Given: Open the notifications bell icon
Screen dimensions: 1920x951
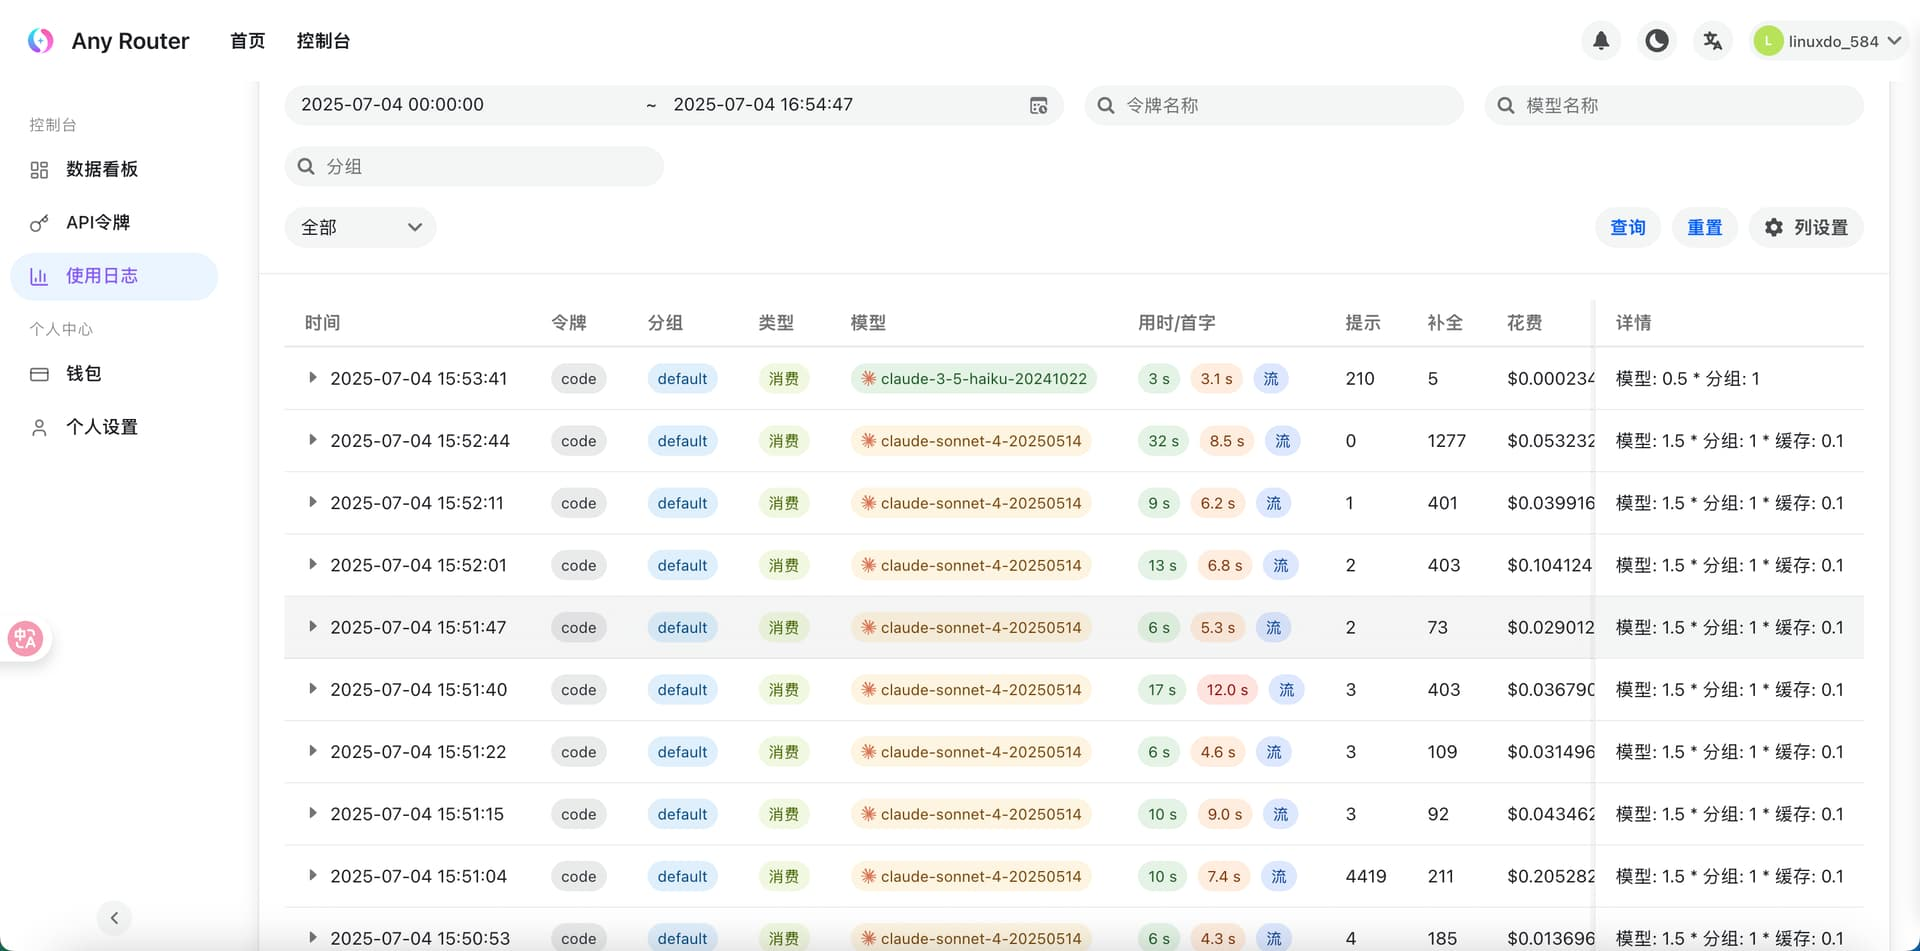Looking at the screenshot, I should coord(1601,40).
